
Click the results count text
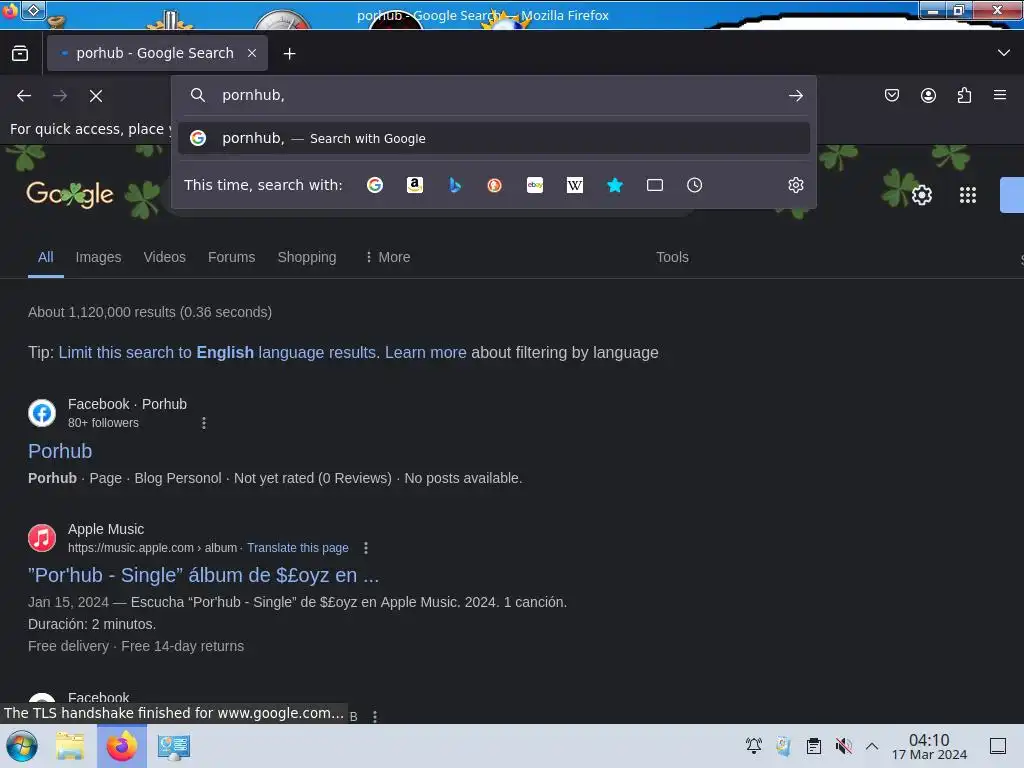point(150,312)
